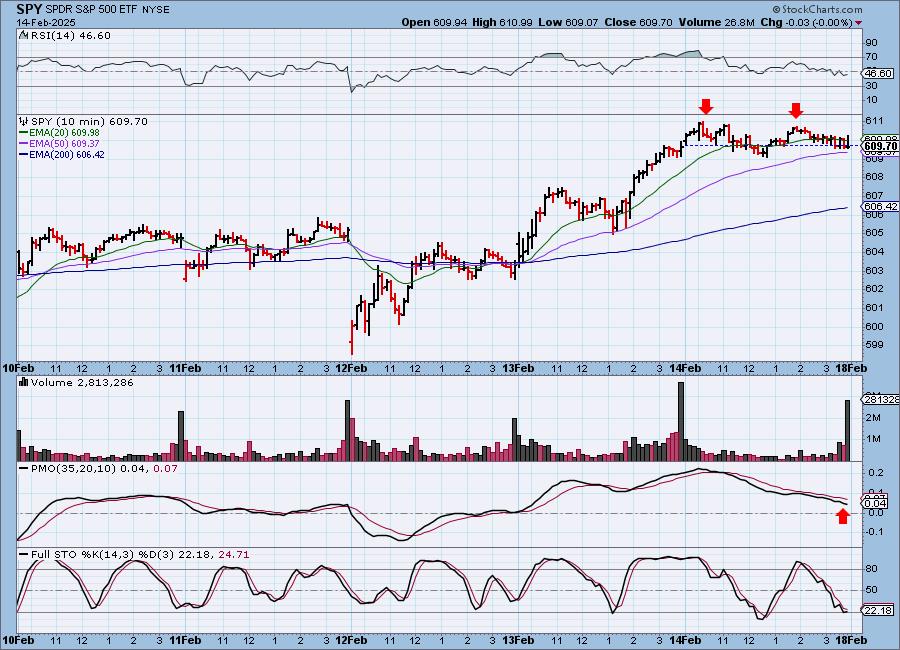Open the StockCharts.com copyright link
Viewport: 900px width, 650px height.
pos(817,9)
